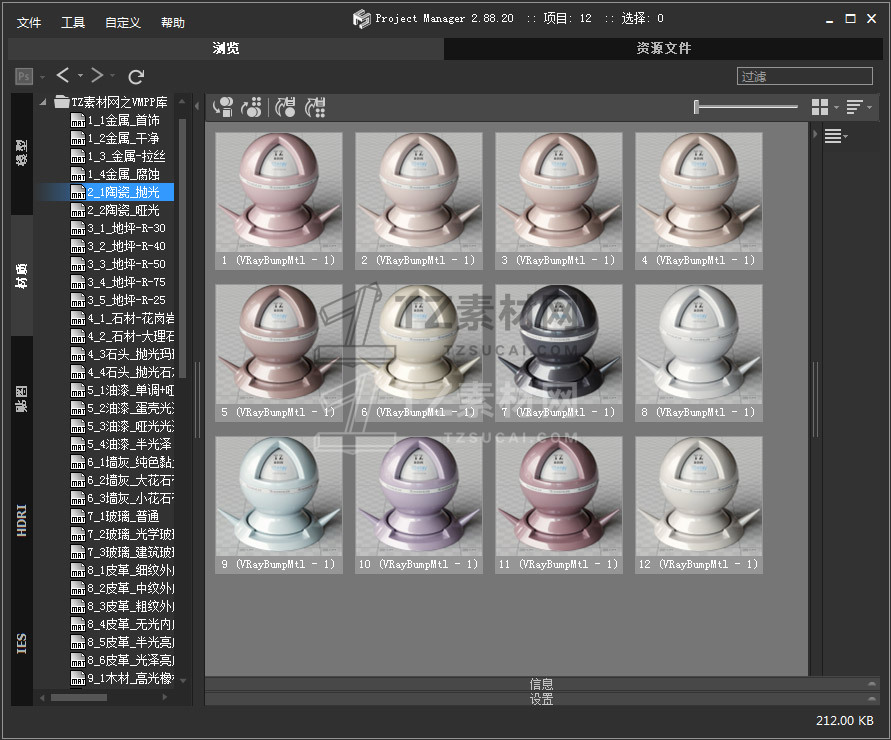Click the first material toolbar icon
The width and height of the screenshot is (891, 740).
tap(225, 107)
